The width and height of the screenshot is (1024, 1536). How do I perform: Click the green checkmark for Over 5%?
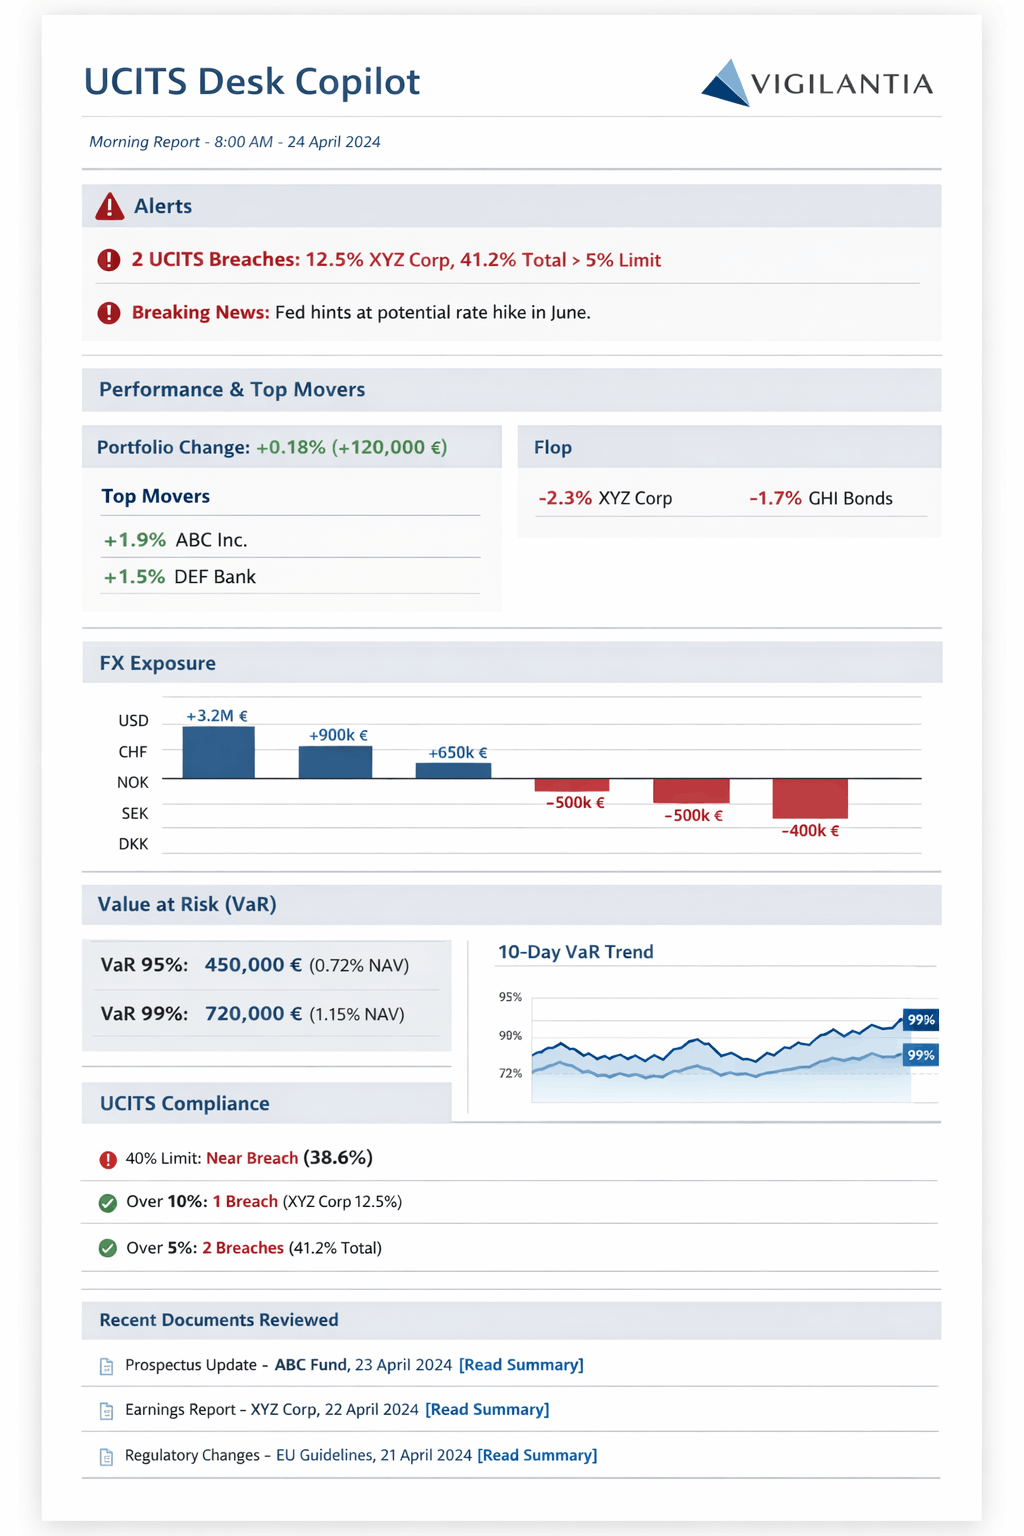[x=108, y=1248]
